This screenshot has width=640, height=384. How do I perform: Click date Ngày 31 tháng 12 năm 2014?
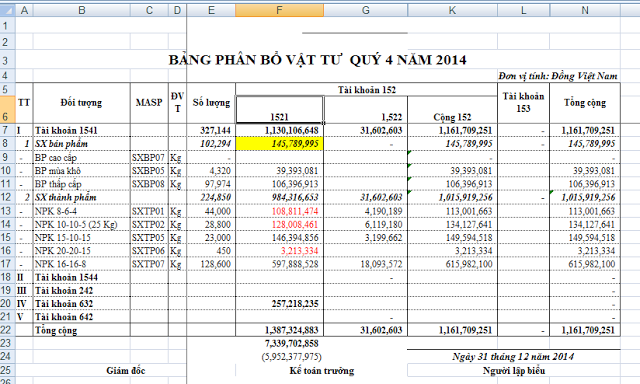click(x=513, y=356)
